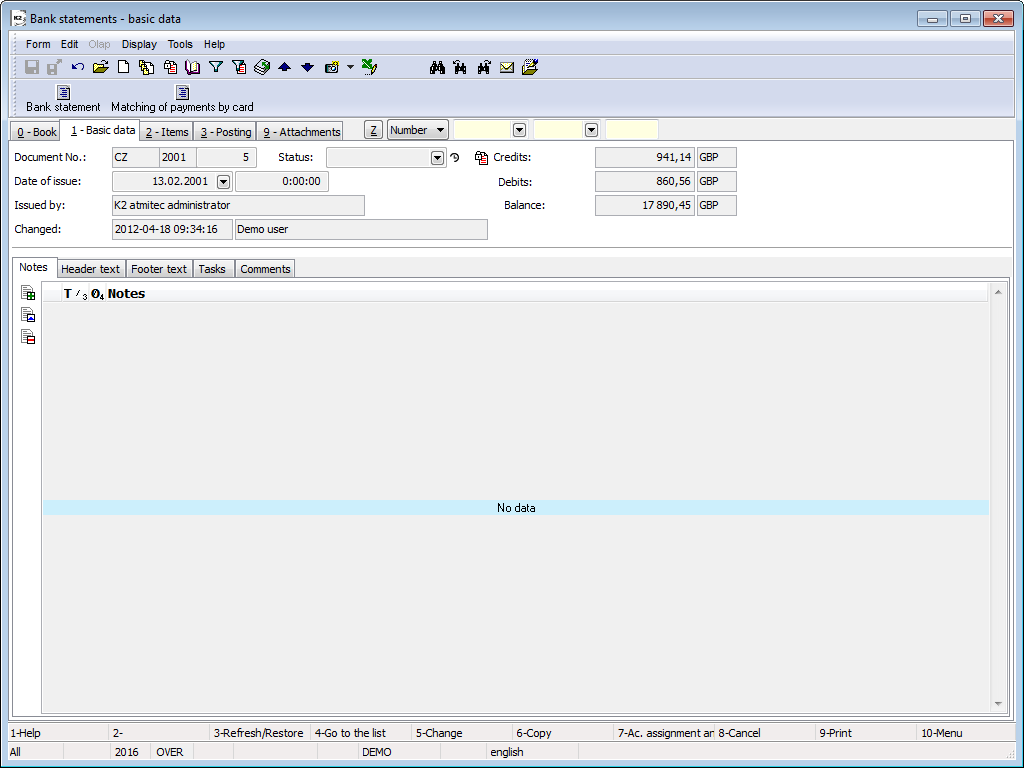Open the book icon in toolbar

coord(193,67)
